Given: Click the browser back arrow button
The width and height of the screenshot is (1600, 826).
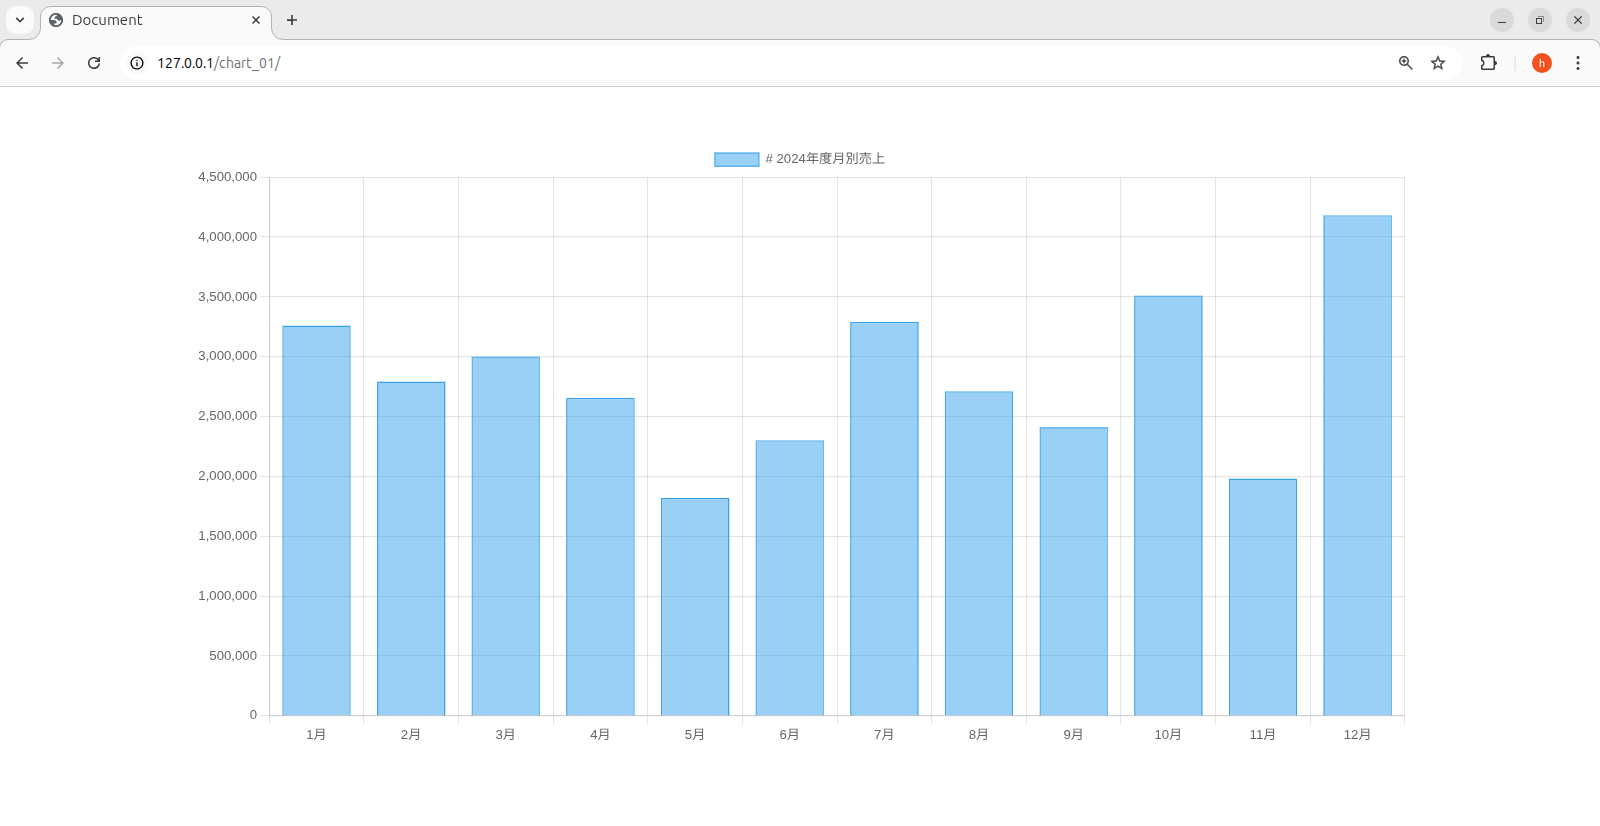Looking at the screenshot, I should [x=22, y=63].
